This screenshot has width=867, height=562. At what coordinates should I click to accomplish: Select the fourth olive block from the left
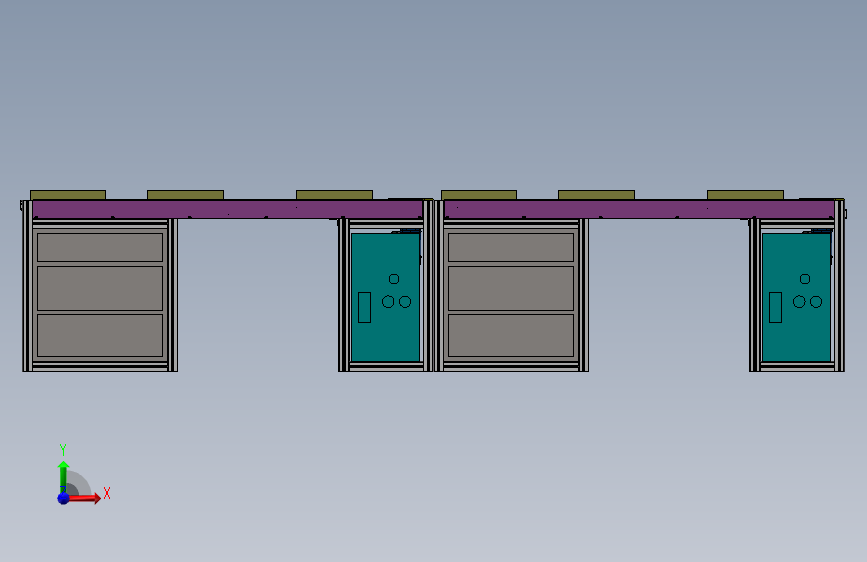pyautogui.click(x=479, y=195)
